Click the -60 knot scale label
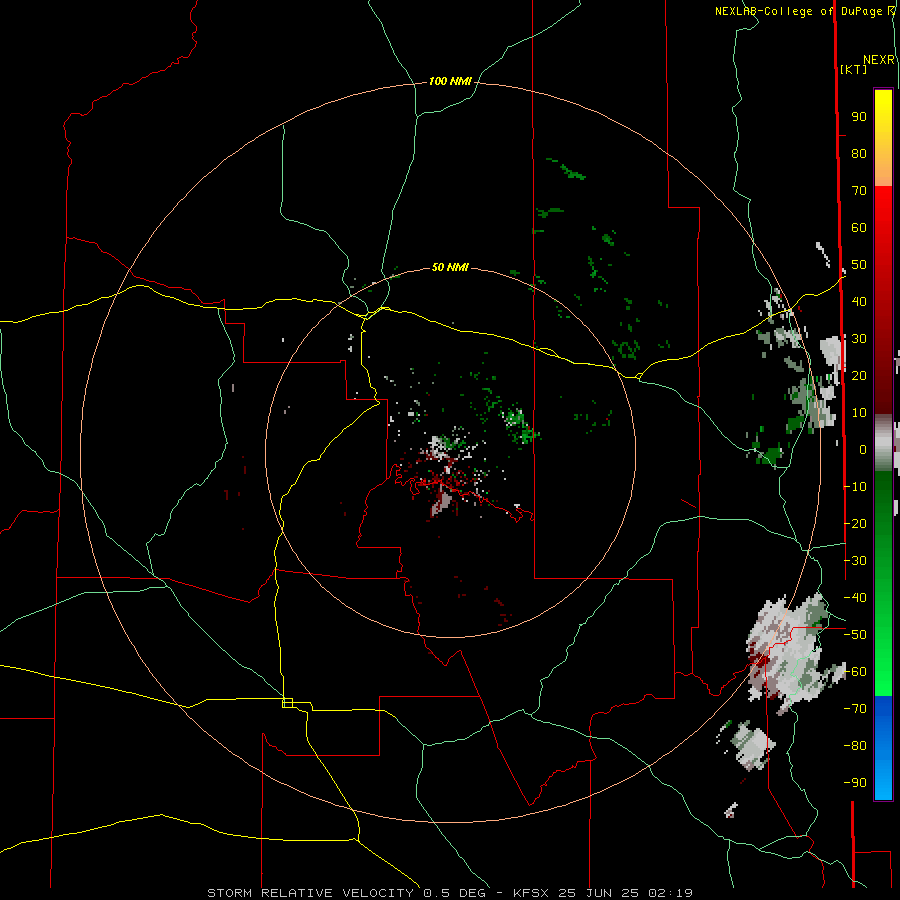This screenshot has height=900, width=900. tap(855, 672)
